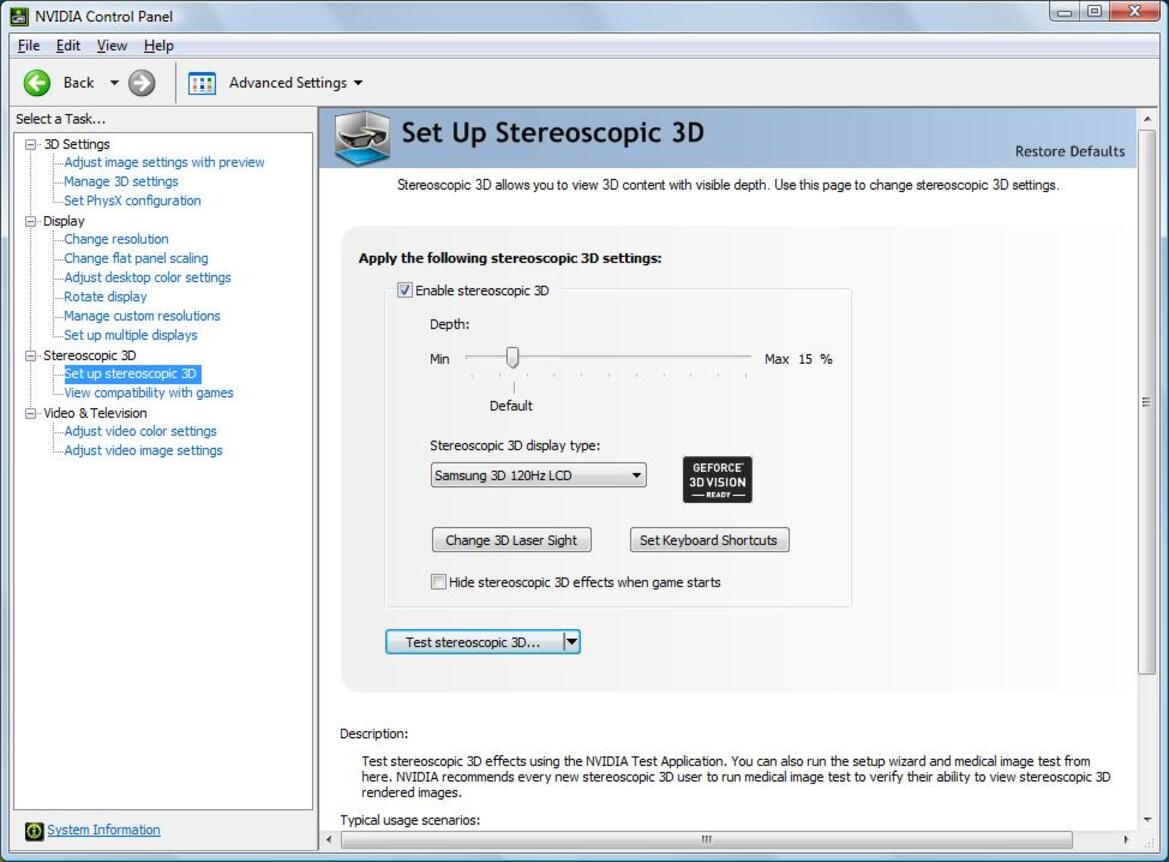The width and height of the screenshot is (1169, 862).
Task: Select Set up stereoscopic 3D task
Action: click(132, 374)
